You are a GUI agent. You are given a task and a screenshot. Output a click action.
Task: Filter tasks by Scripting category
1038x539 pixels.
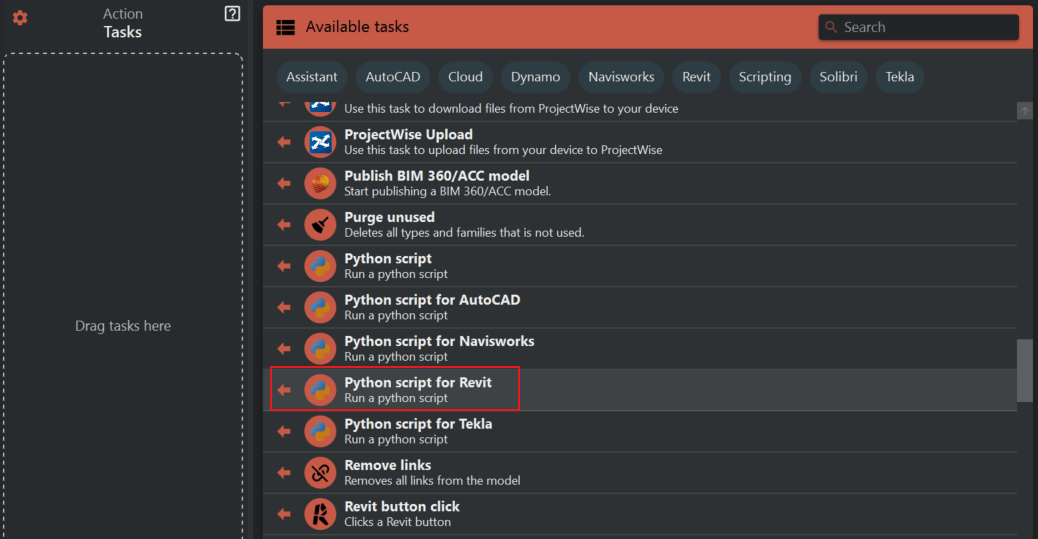pos(765,77)
